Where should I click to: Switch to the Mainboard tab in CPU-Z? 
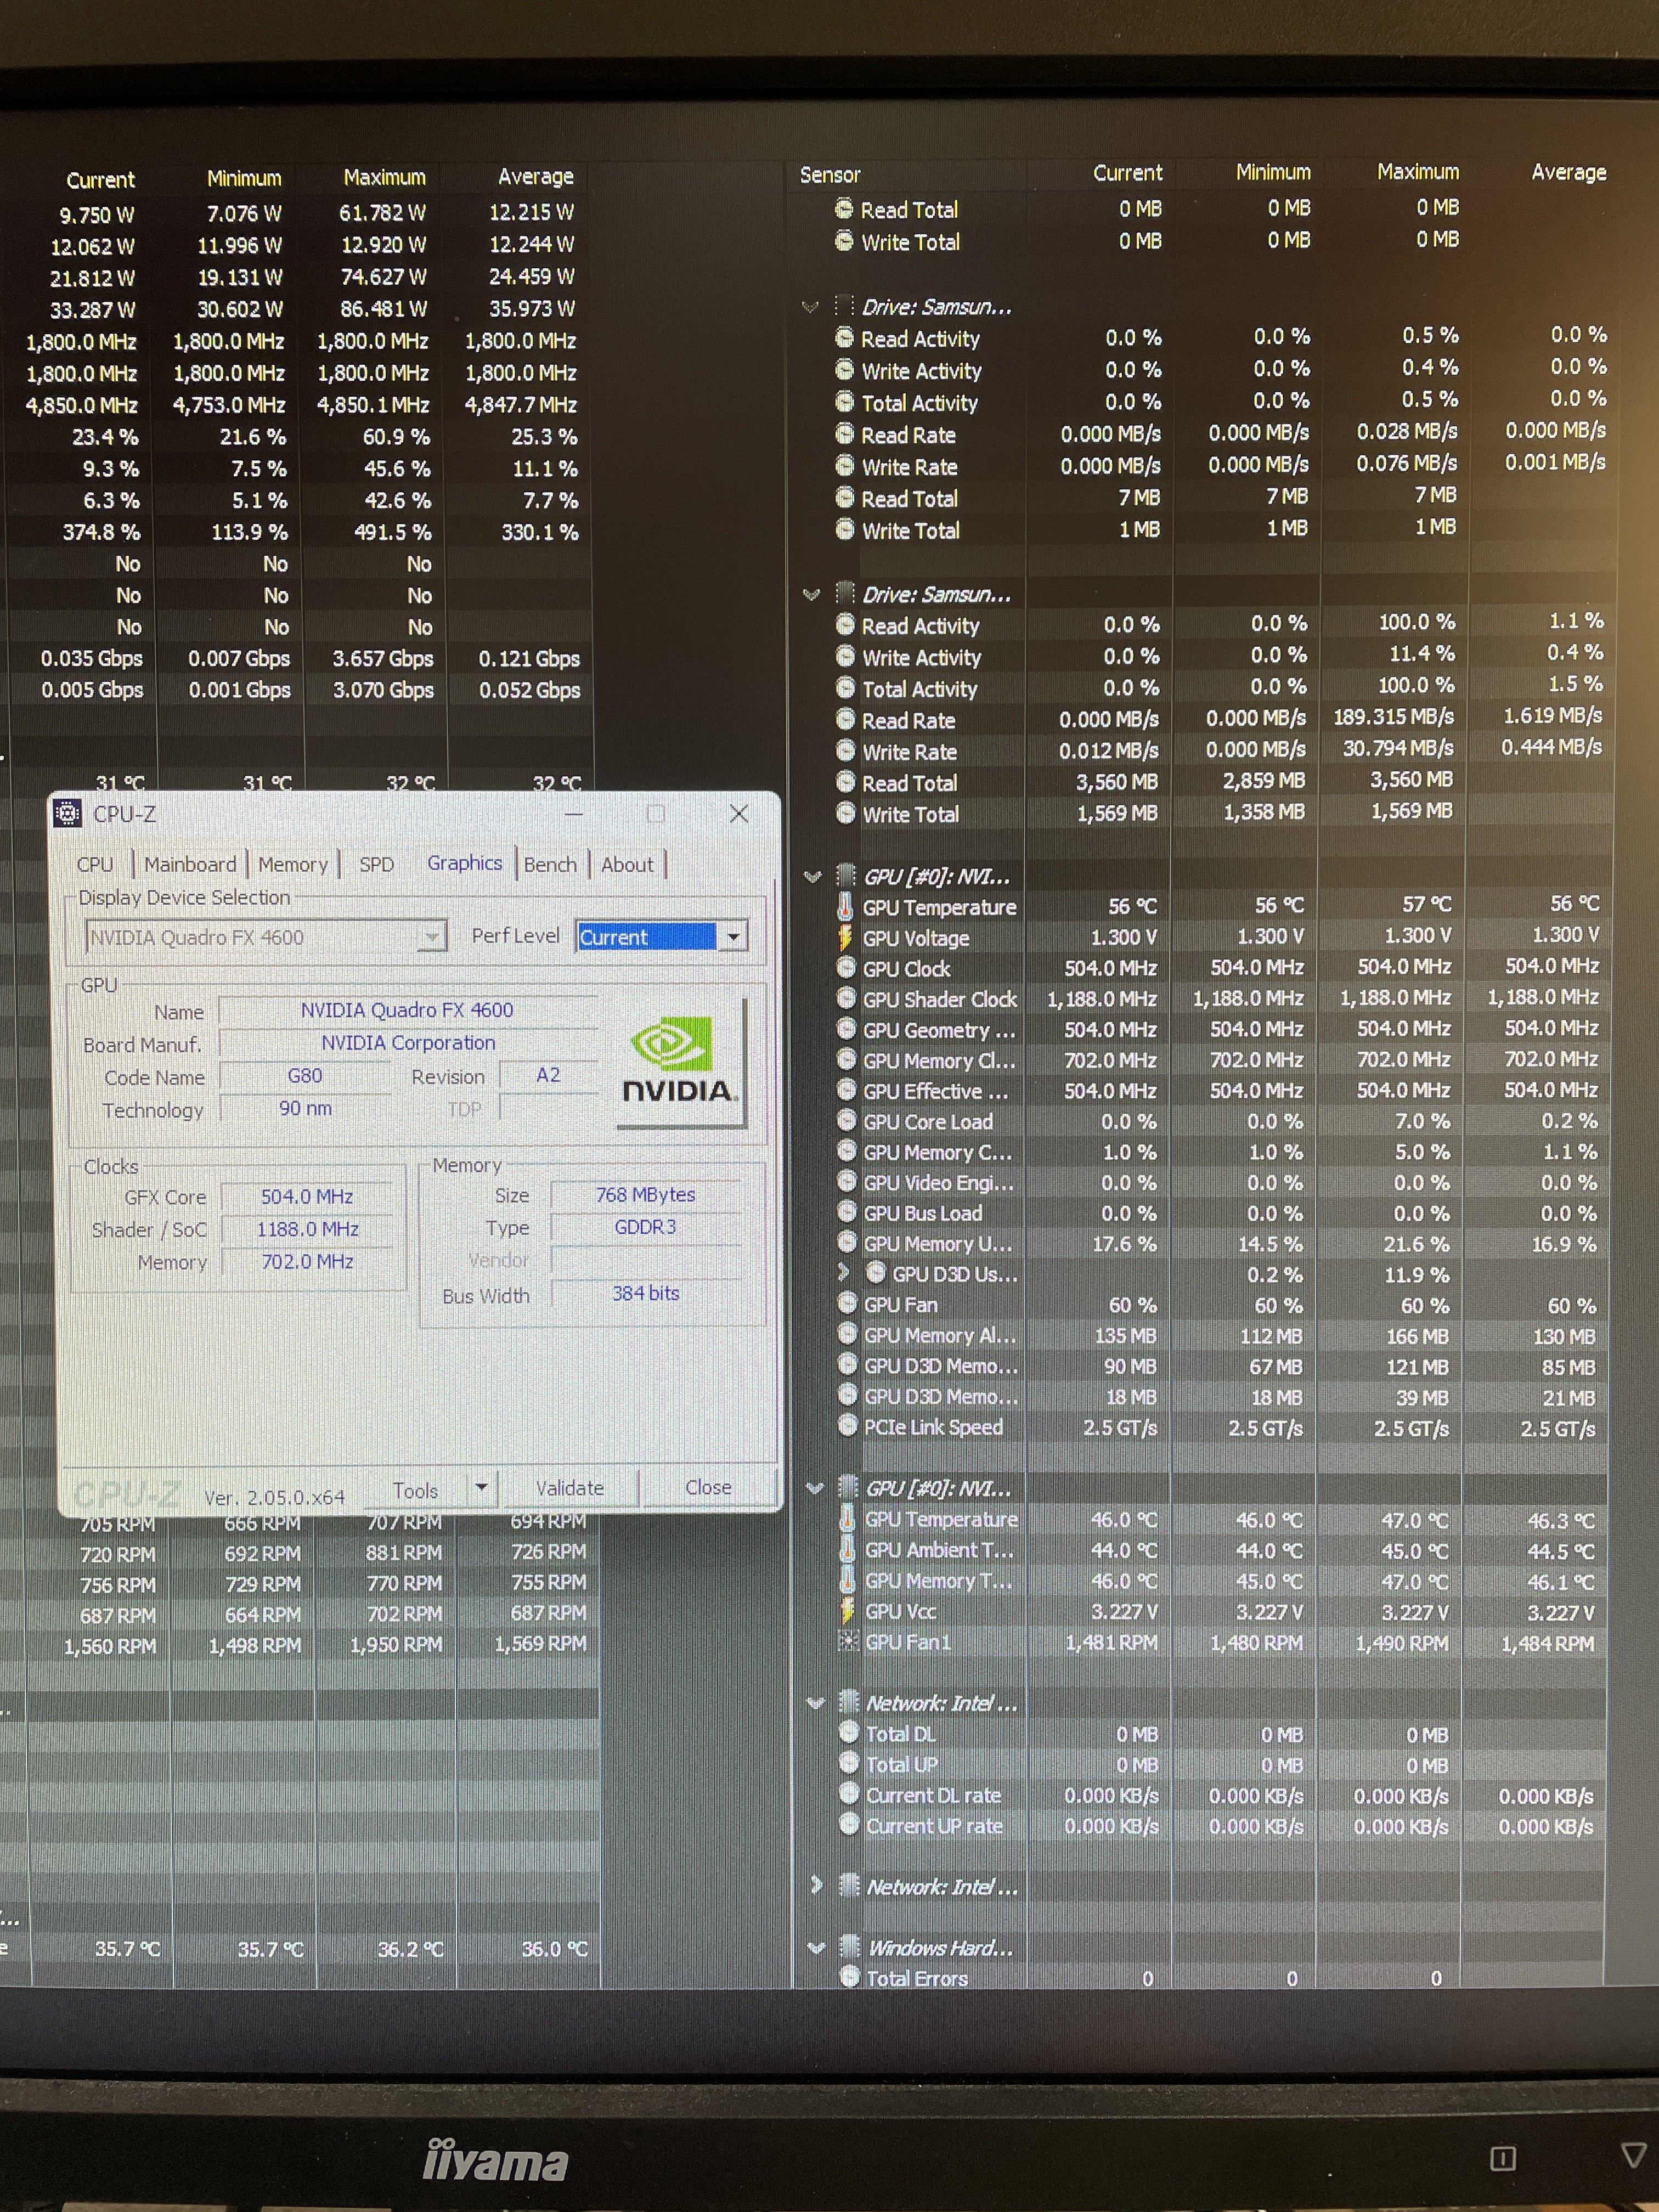(190, 864)
